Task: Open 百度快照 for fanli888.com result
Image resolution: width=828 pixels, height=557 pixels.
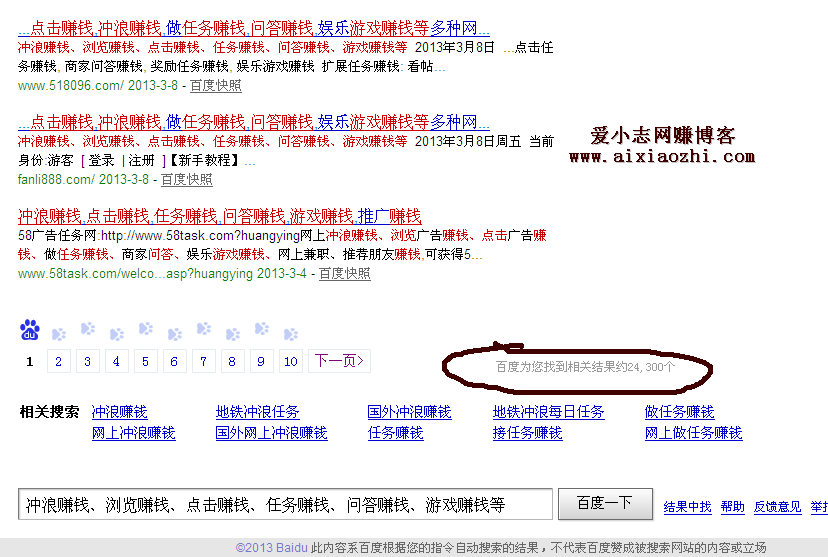Action: 186,180
